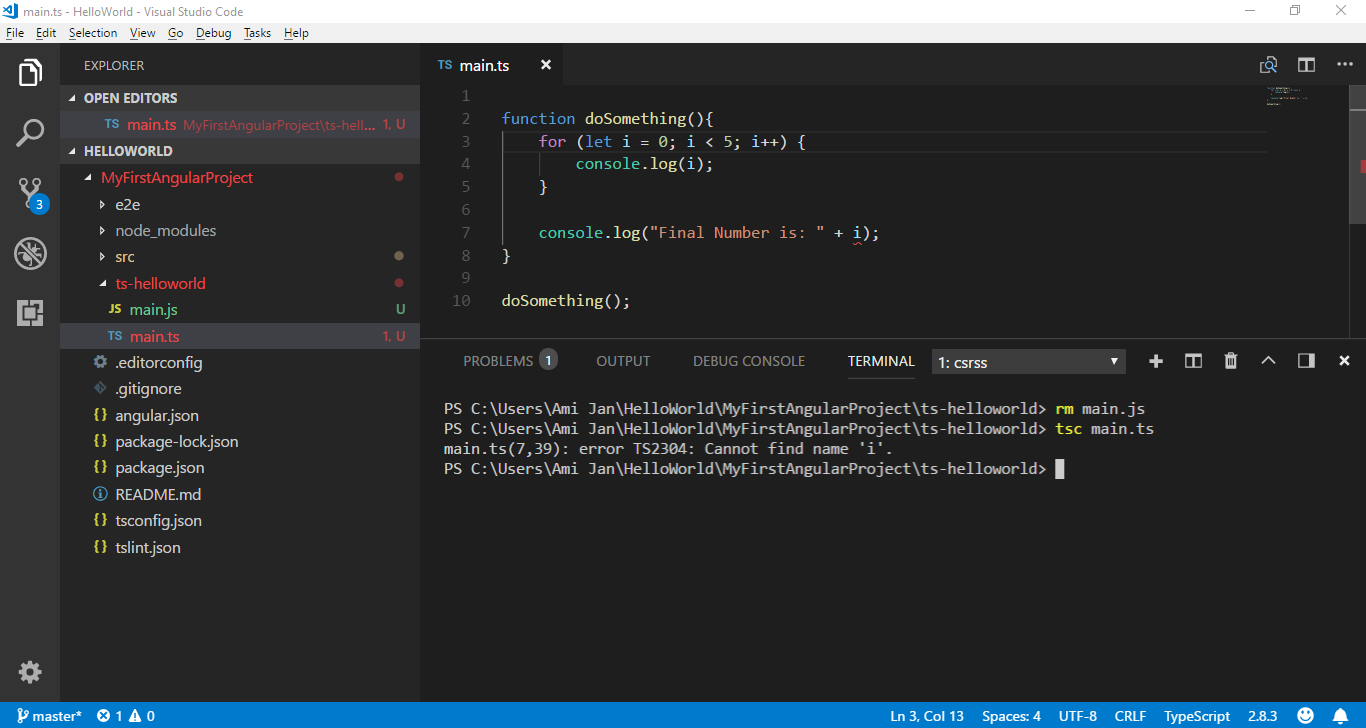Image resolution: width=1366 pixels, height=728 pixels.
Task: Select the TERMINAL panel tab
Action: [881, 361]
